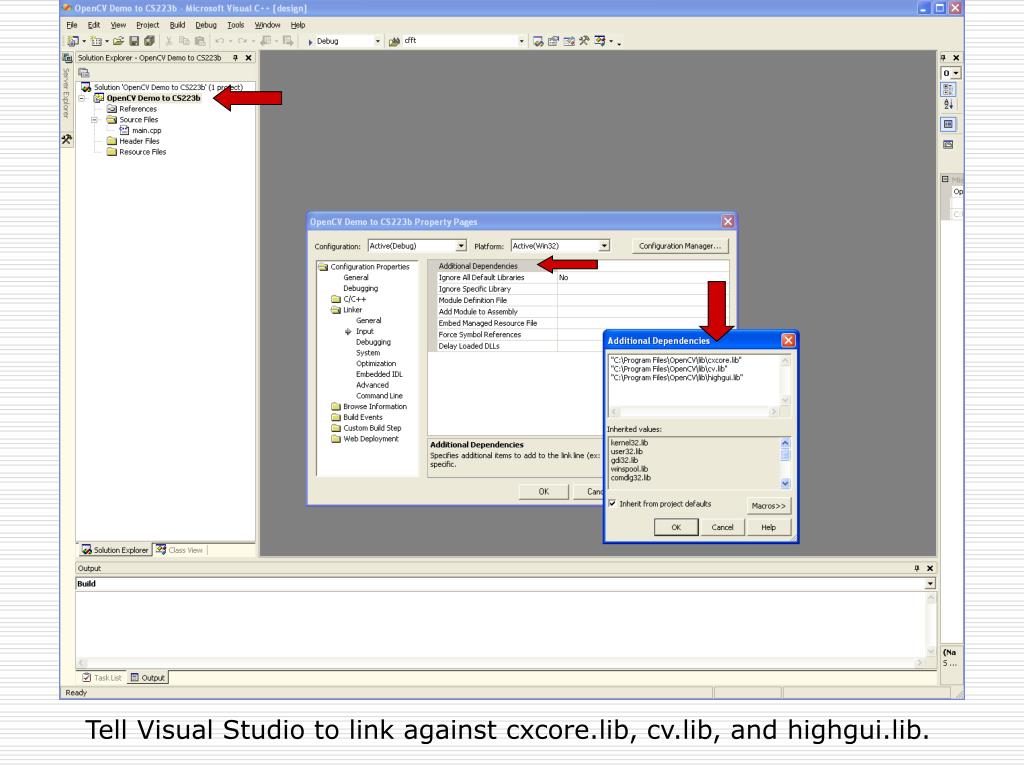This screenshot has height=768, width=1024.
Task: Click the Paste toolbar icon
Action: click(x=200, y=41)
